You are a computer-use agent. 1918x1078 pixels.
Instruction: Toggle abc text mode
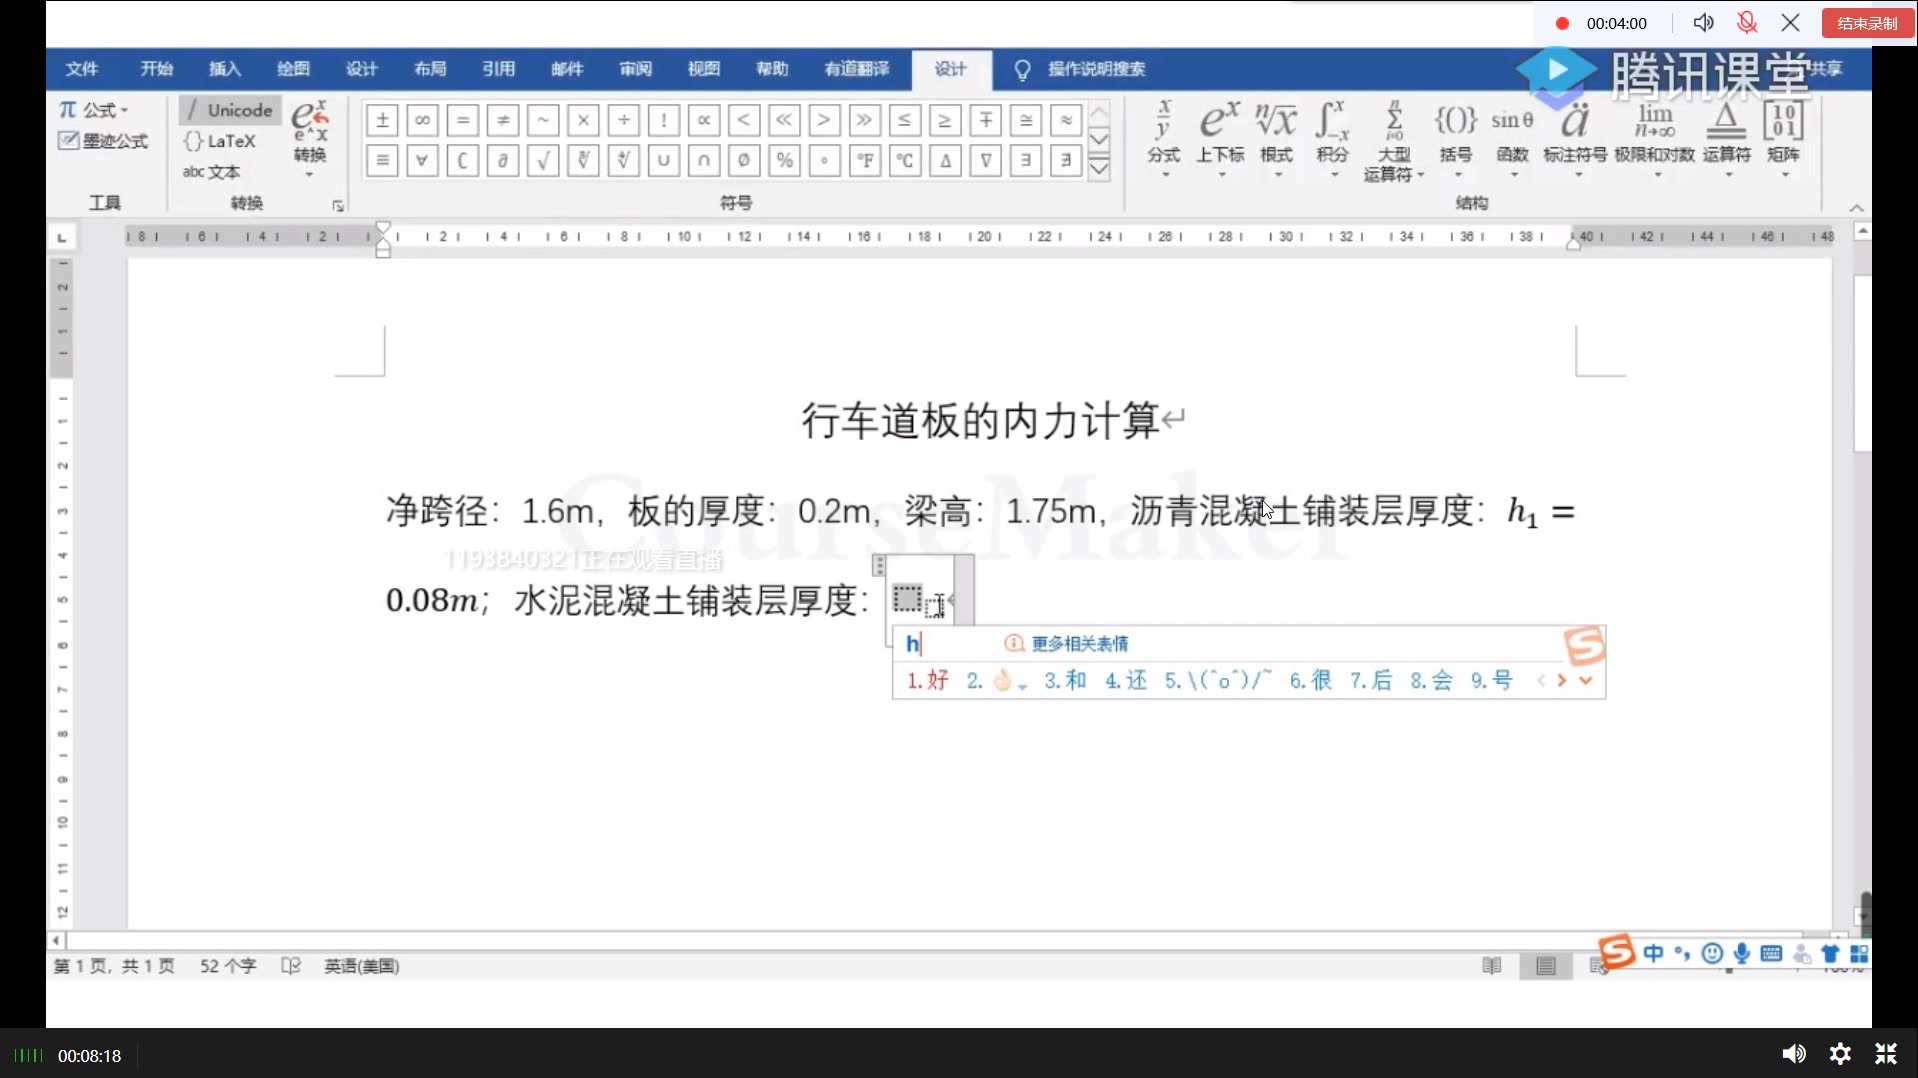tap(212, 172)
